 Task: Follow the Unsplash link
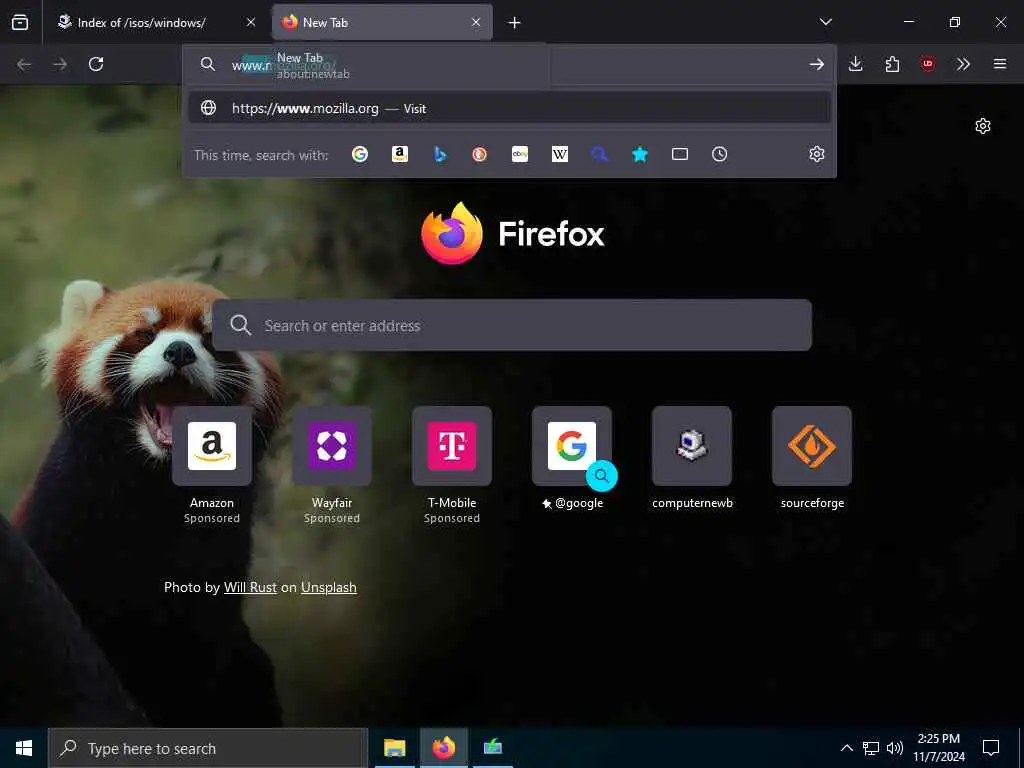click(328, 587)
